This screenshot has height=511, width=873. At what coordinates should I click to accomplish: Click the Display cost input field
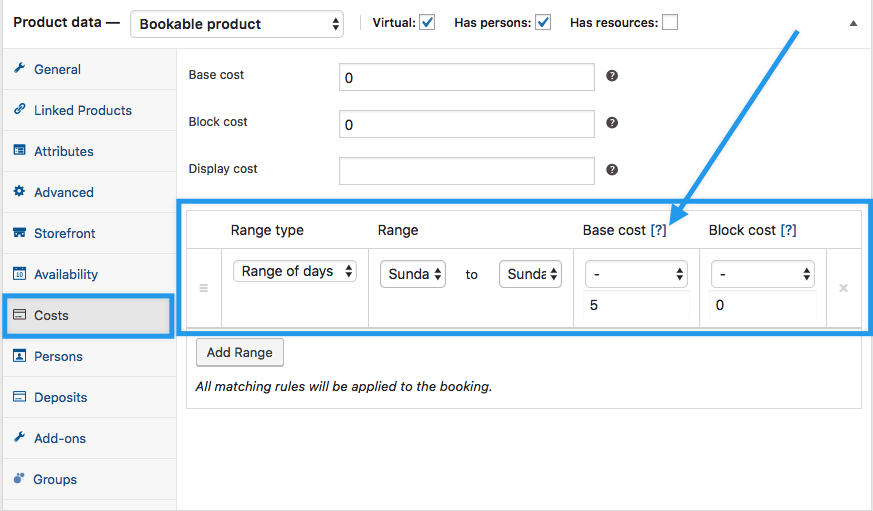click(467, 171)
